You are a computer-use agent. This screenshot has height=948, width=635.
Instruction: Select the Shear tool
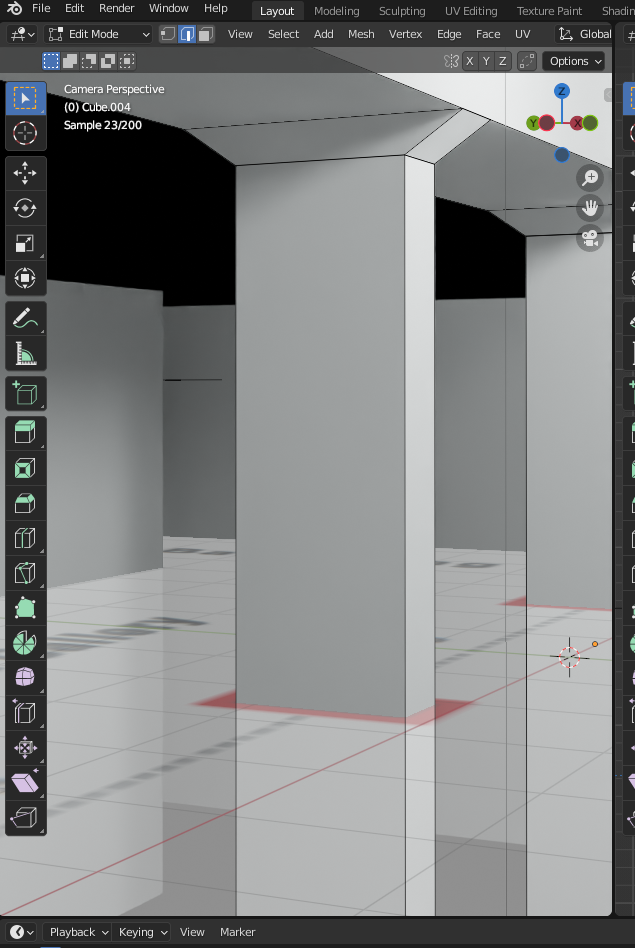(x=25, y=783)
